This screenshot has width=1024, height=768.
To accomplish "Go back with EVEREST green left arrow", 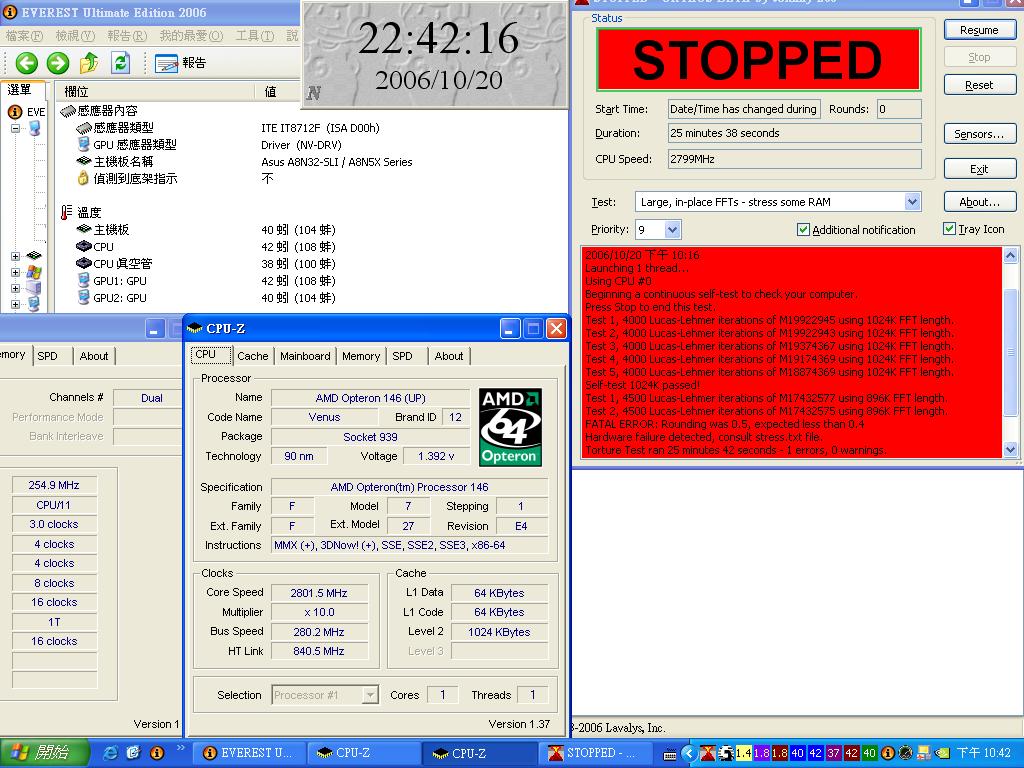I will click(x=26, y=63).
